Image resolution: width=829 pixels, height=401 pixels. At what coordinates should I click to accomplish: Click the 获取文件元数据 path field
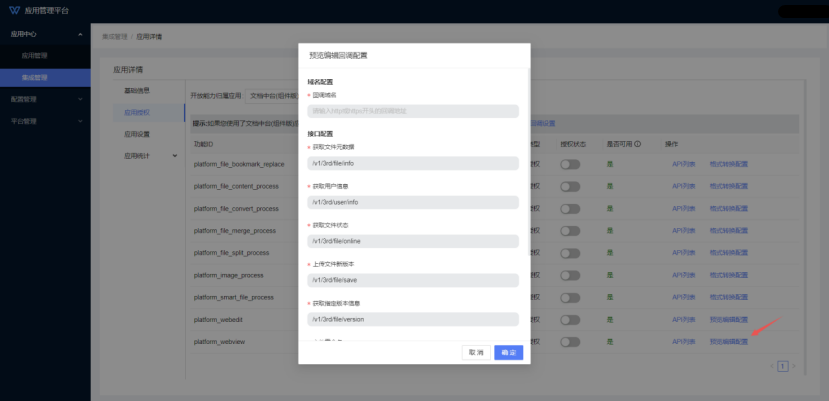pyautogui.click(x=413, y=163)
